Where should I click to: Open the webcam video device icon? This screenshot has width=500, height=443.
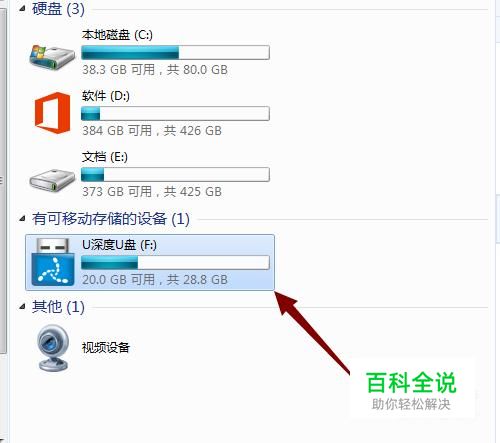point(53,348)
